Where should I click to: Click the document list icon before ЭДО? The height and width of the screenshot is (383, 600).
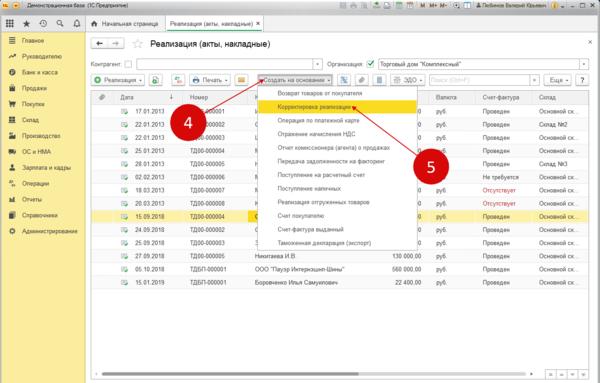click(x=379, y=80)
